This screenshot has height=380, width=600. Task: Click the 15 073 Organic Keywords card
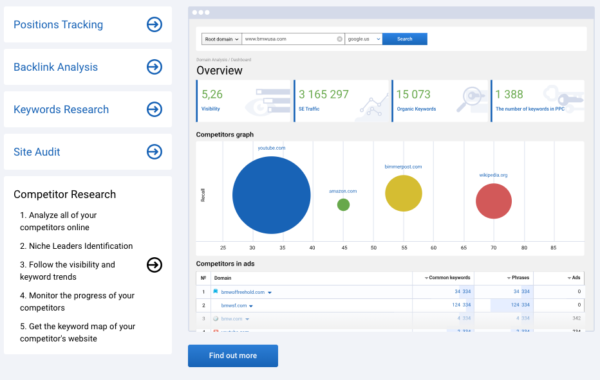click(x=440, y=101)
